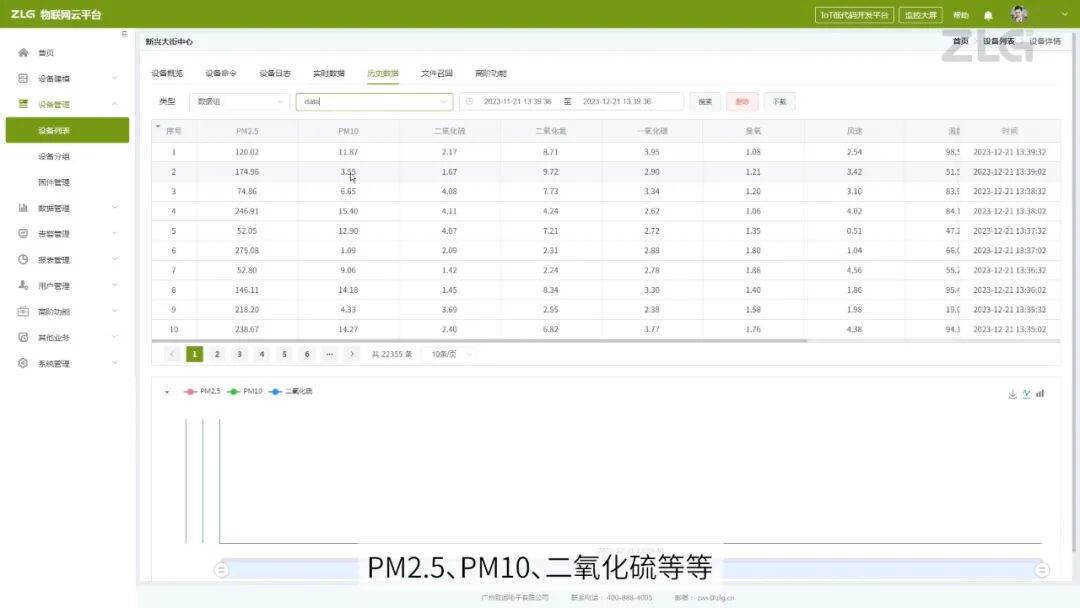Go to page 3 in the pagination
This screenshot has width=1080, height=608.
tap(239, 354)
